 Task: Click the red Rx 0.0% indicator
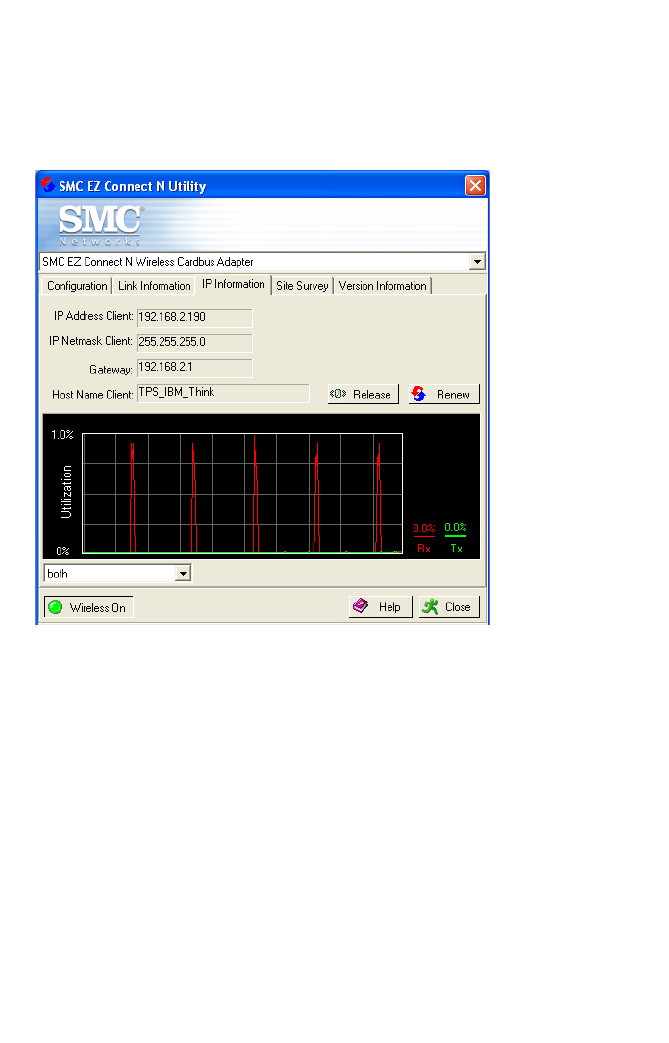click(424, 537)
